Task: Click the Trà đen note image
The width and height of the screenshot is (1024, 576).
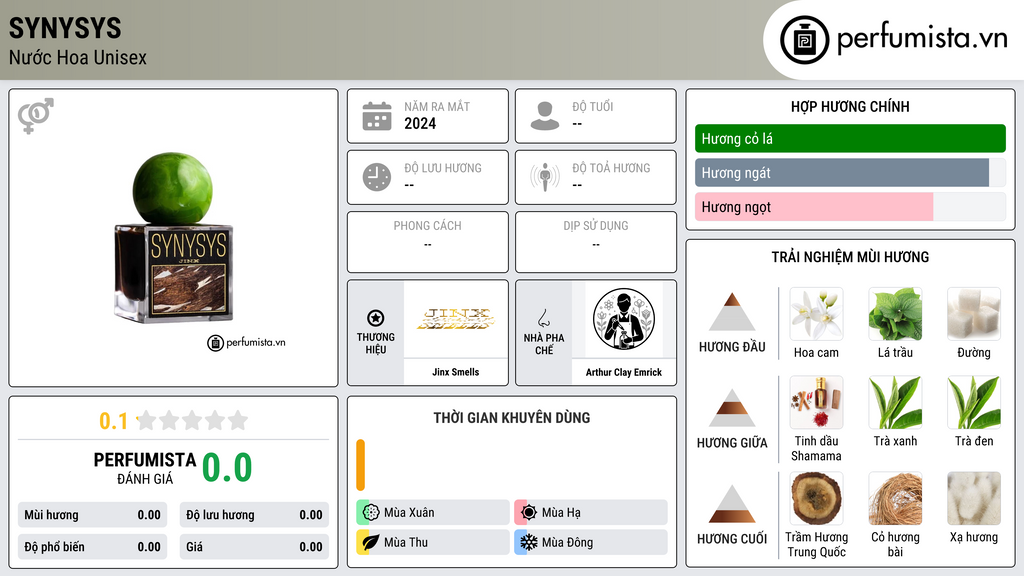Action: coord(974,402)
